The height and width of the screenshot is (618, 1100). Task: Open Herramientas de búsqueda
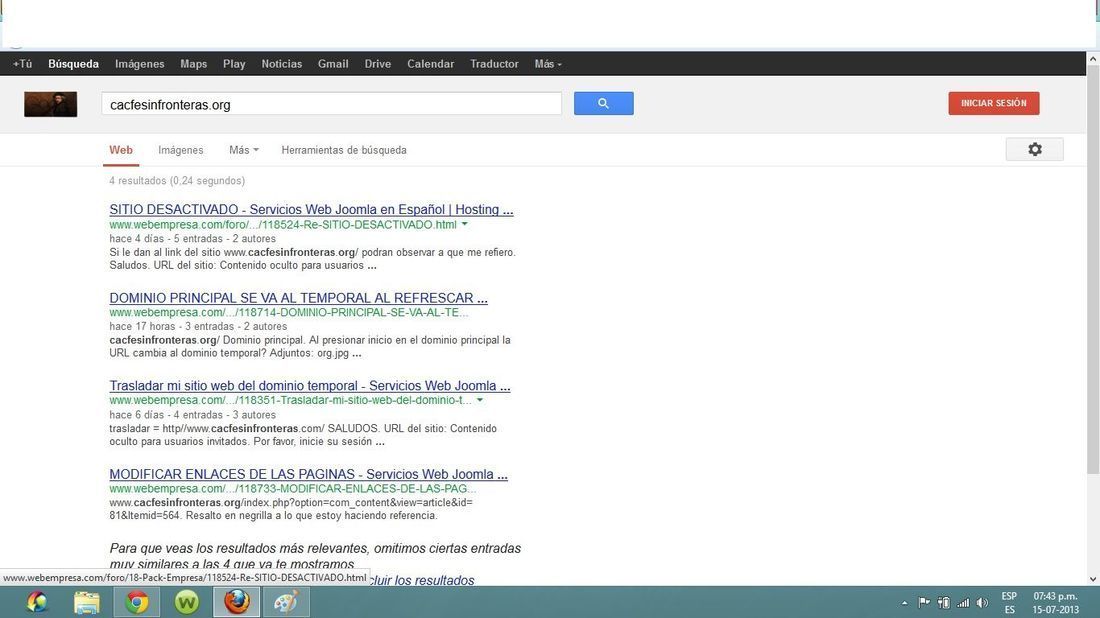[x=344, y=150]
